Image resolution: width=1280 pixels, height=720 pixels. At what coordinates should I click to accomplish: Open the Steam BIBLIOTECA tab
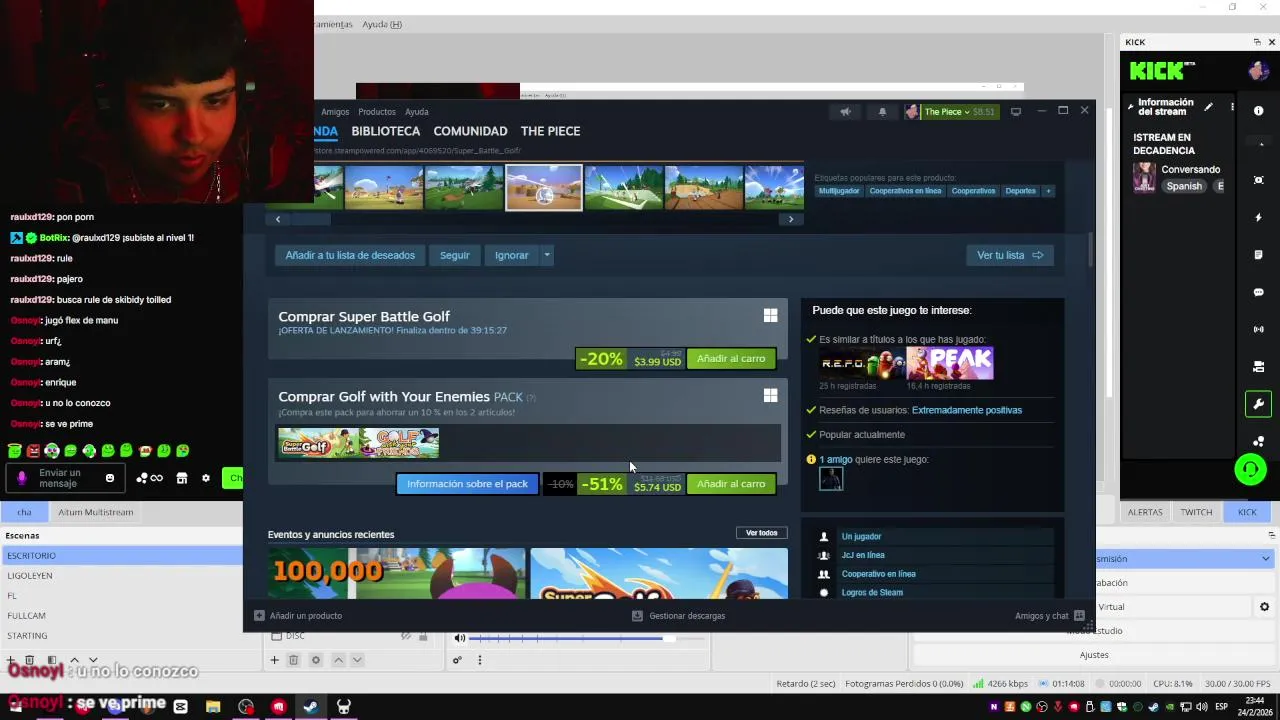tap(386, 131)
